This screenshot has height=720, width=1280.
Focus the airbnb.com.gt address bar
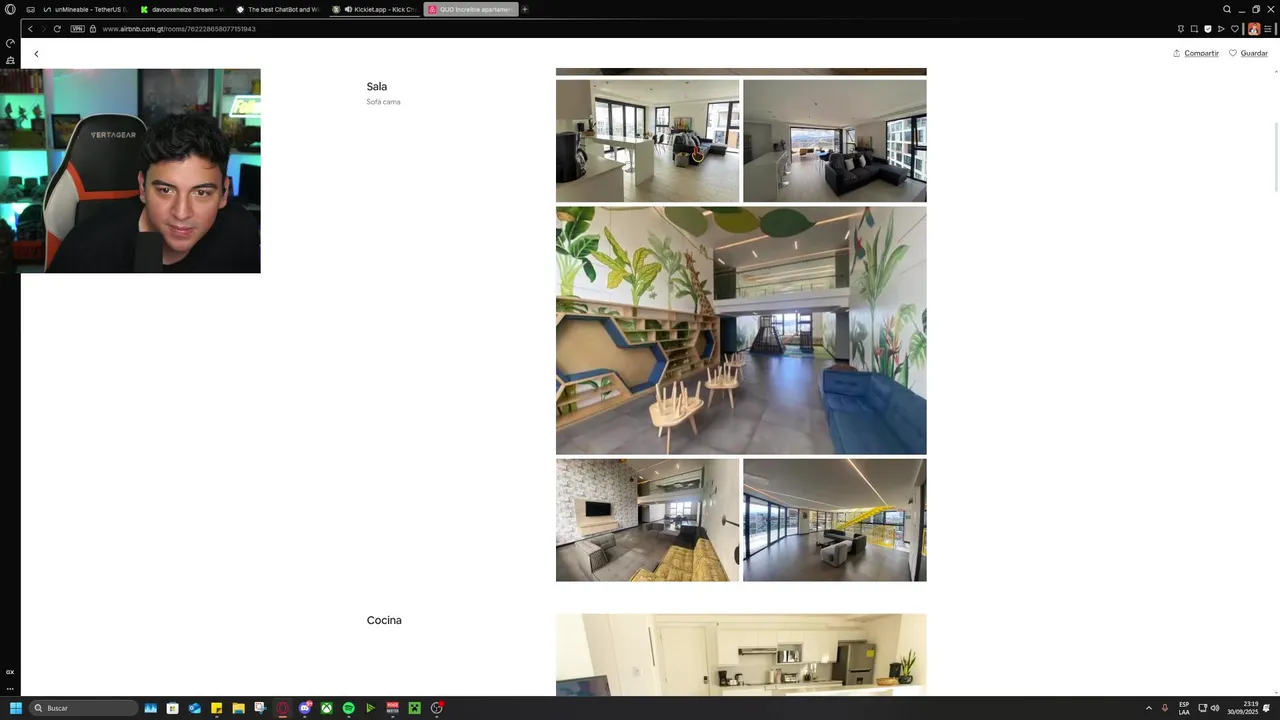179,29
